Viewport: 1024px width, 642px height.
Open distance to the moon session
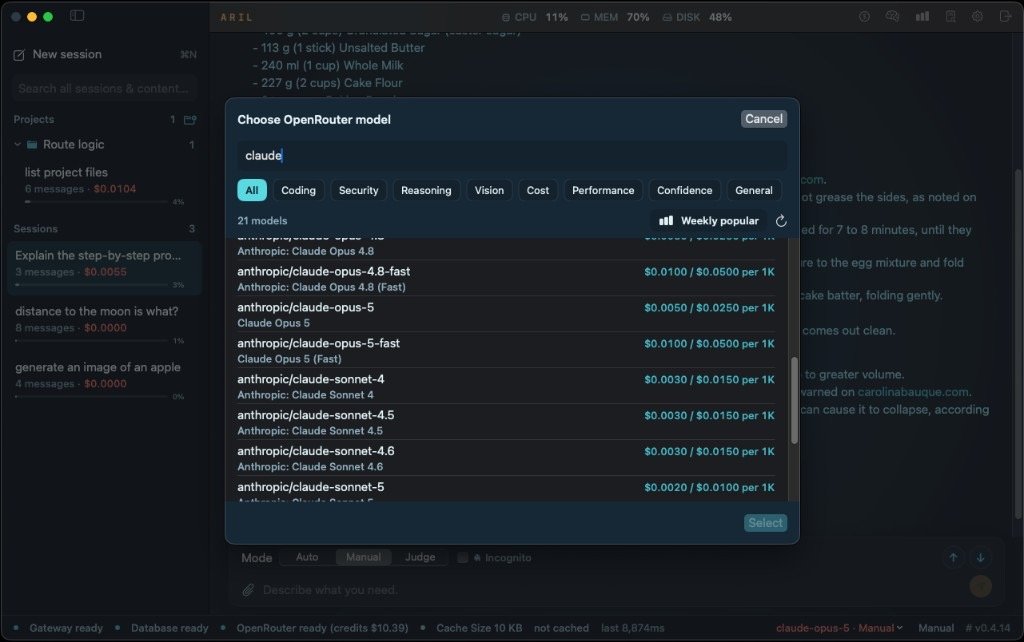104,324
